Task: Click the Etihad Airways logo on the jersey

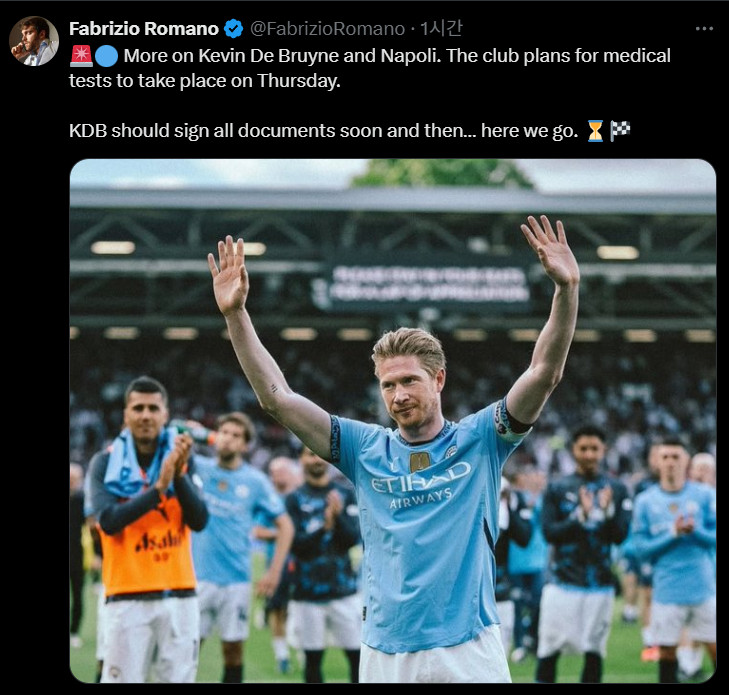Action: click(x=419, y=486)
